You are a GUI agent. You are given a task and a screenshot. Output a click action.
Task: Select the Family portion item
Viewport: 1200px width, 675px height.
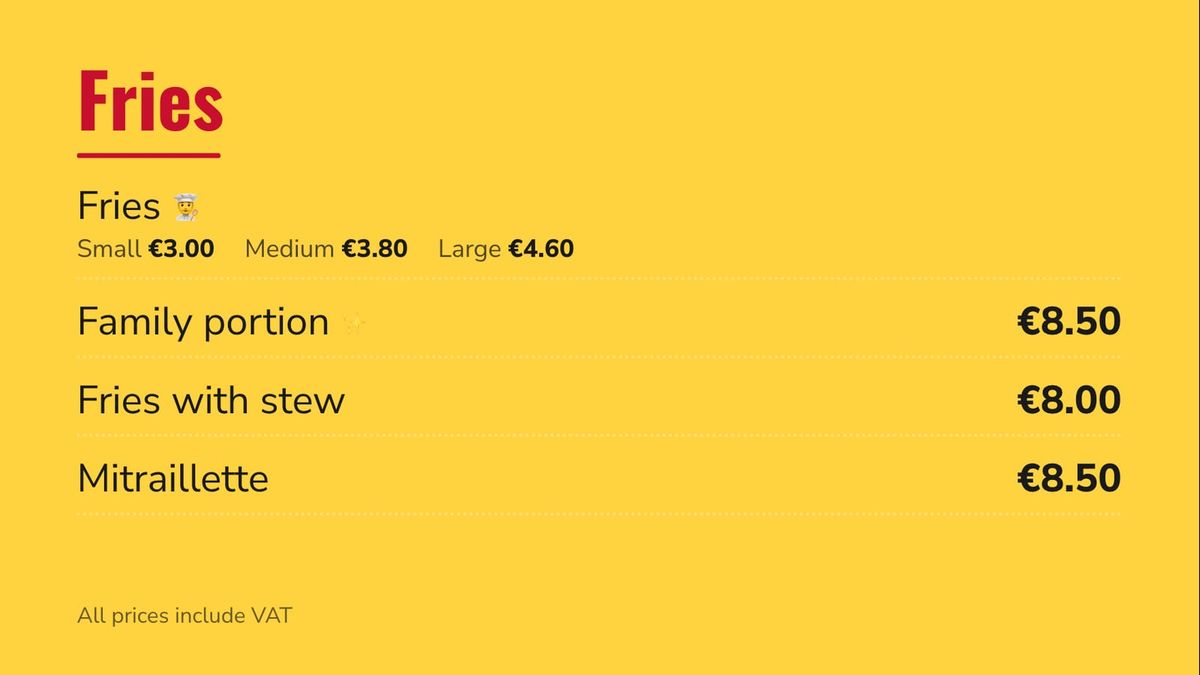point(203,322)
